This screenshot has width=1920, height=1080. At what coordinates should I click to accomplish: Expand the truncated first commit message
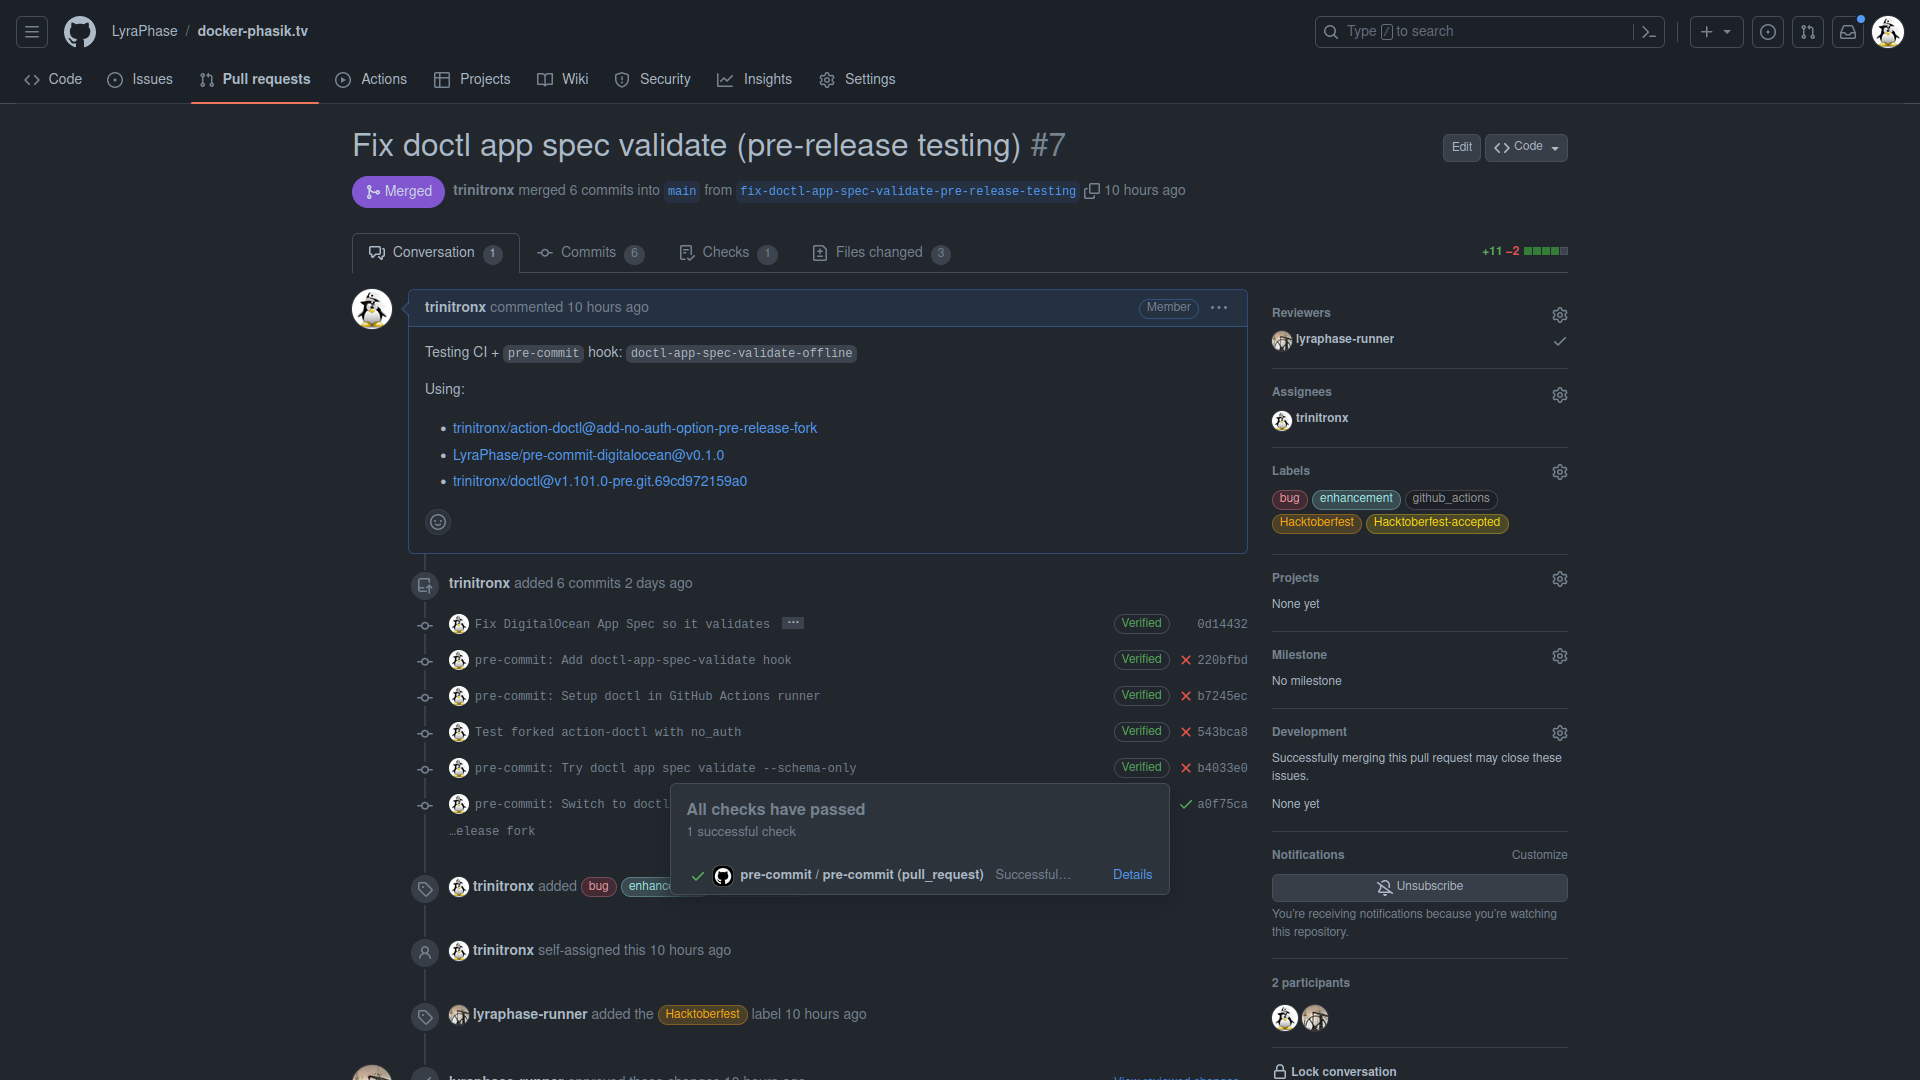tap(793, 622)
